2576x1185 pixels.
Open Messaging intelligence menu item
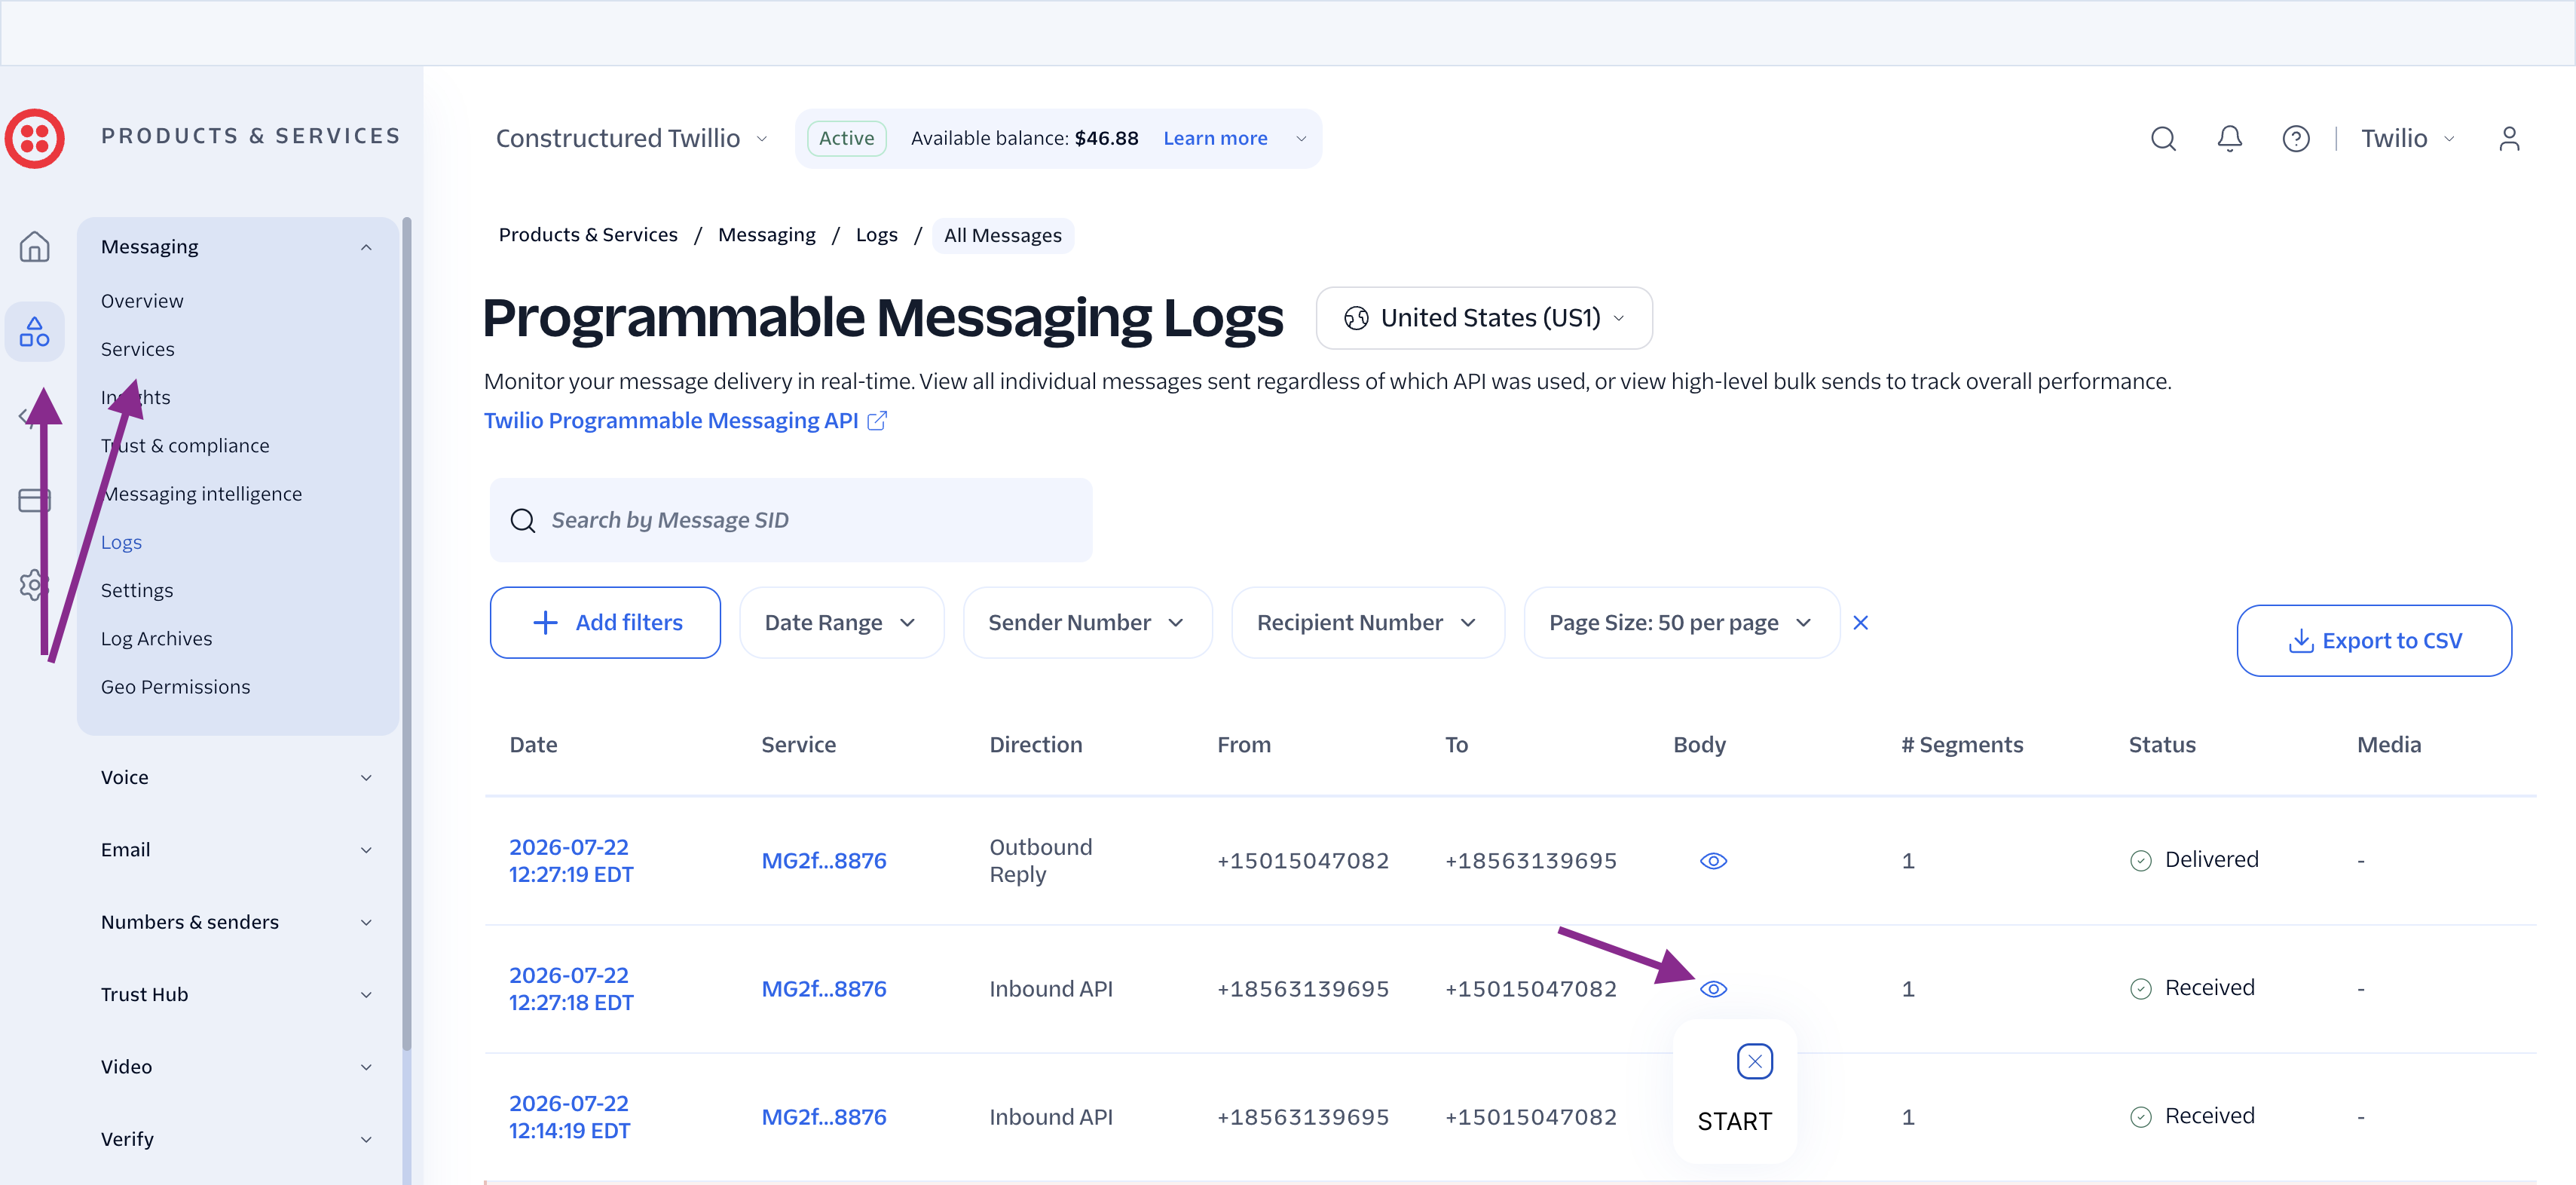pos(202,494)
